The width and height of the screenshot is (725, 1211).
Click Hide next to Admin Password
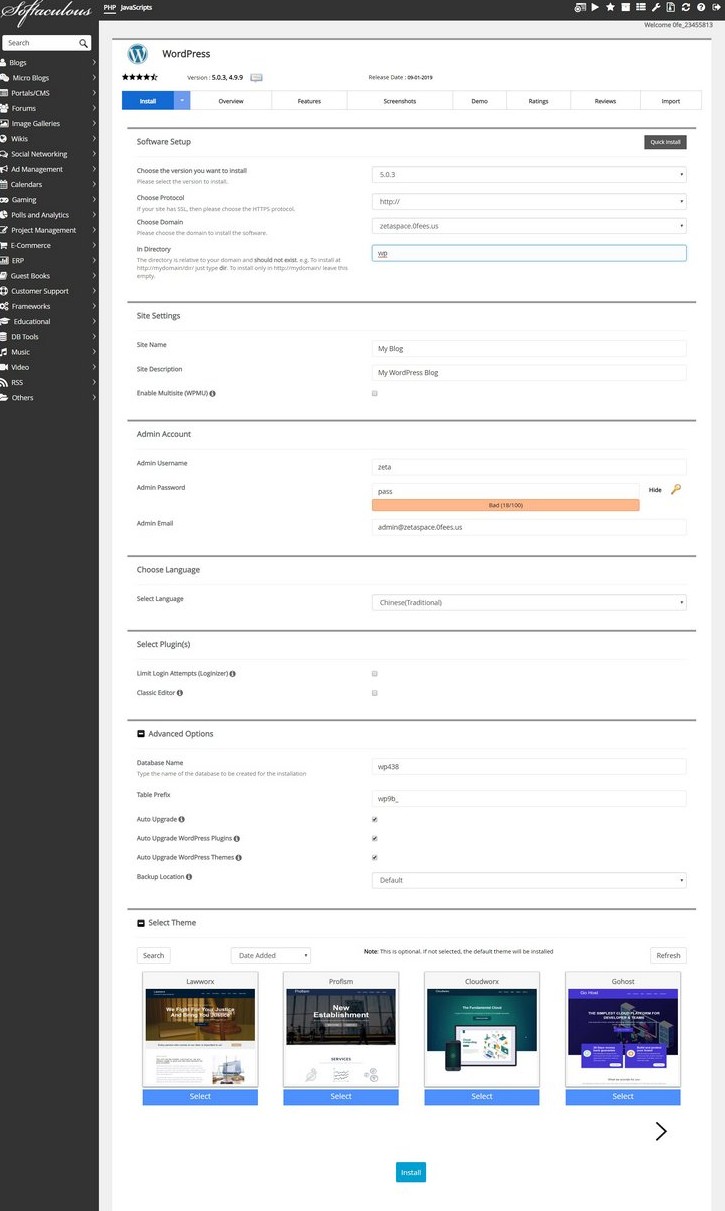(x=655, y=490)
